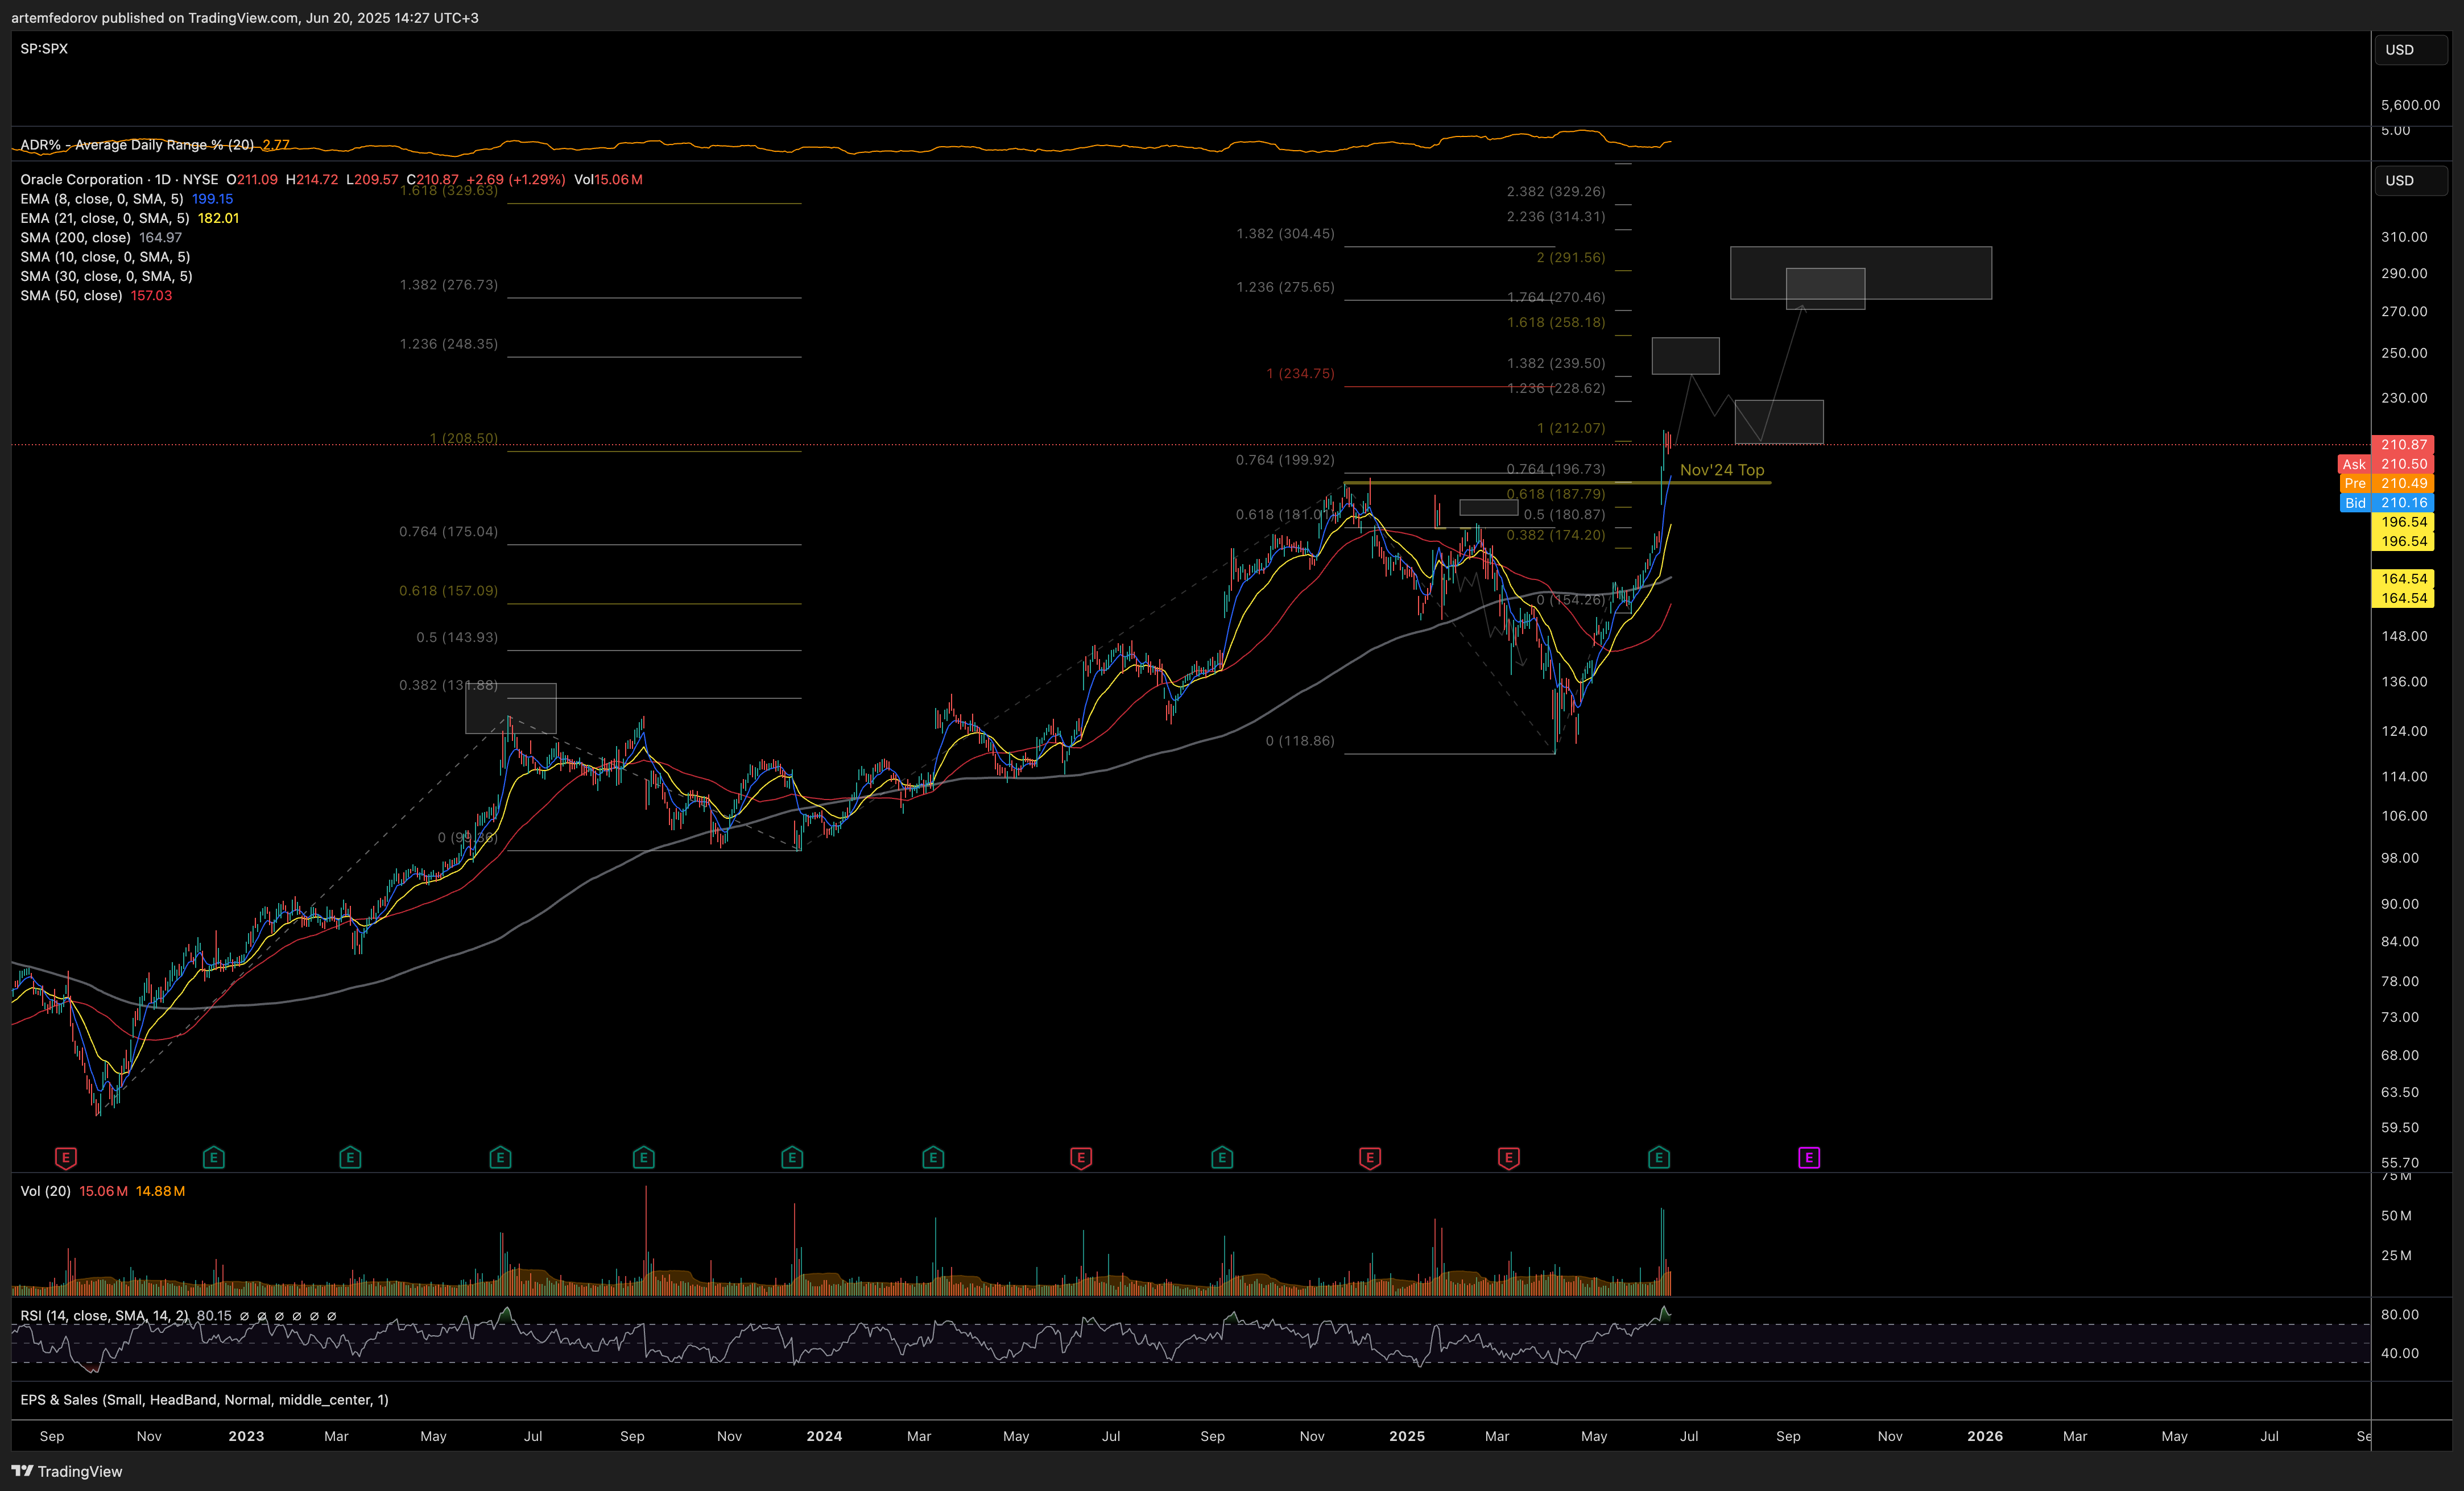Image resolution: width=2464 pixels, height=1491 pixels.
Task: Select the SMA (10, close, 0, SMA, 5) legend
Action: (105, 257)
